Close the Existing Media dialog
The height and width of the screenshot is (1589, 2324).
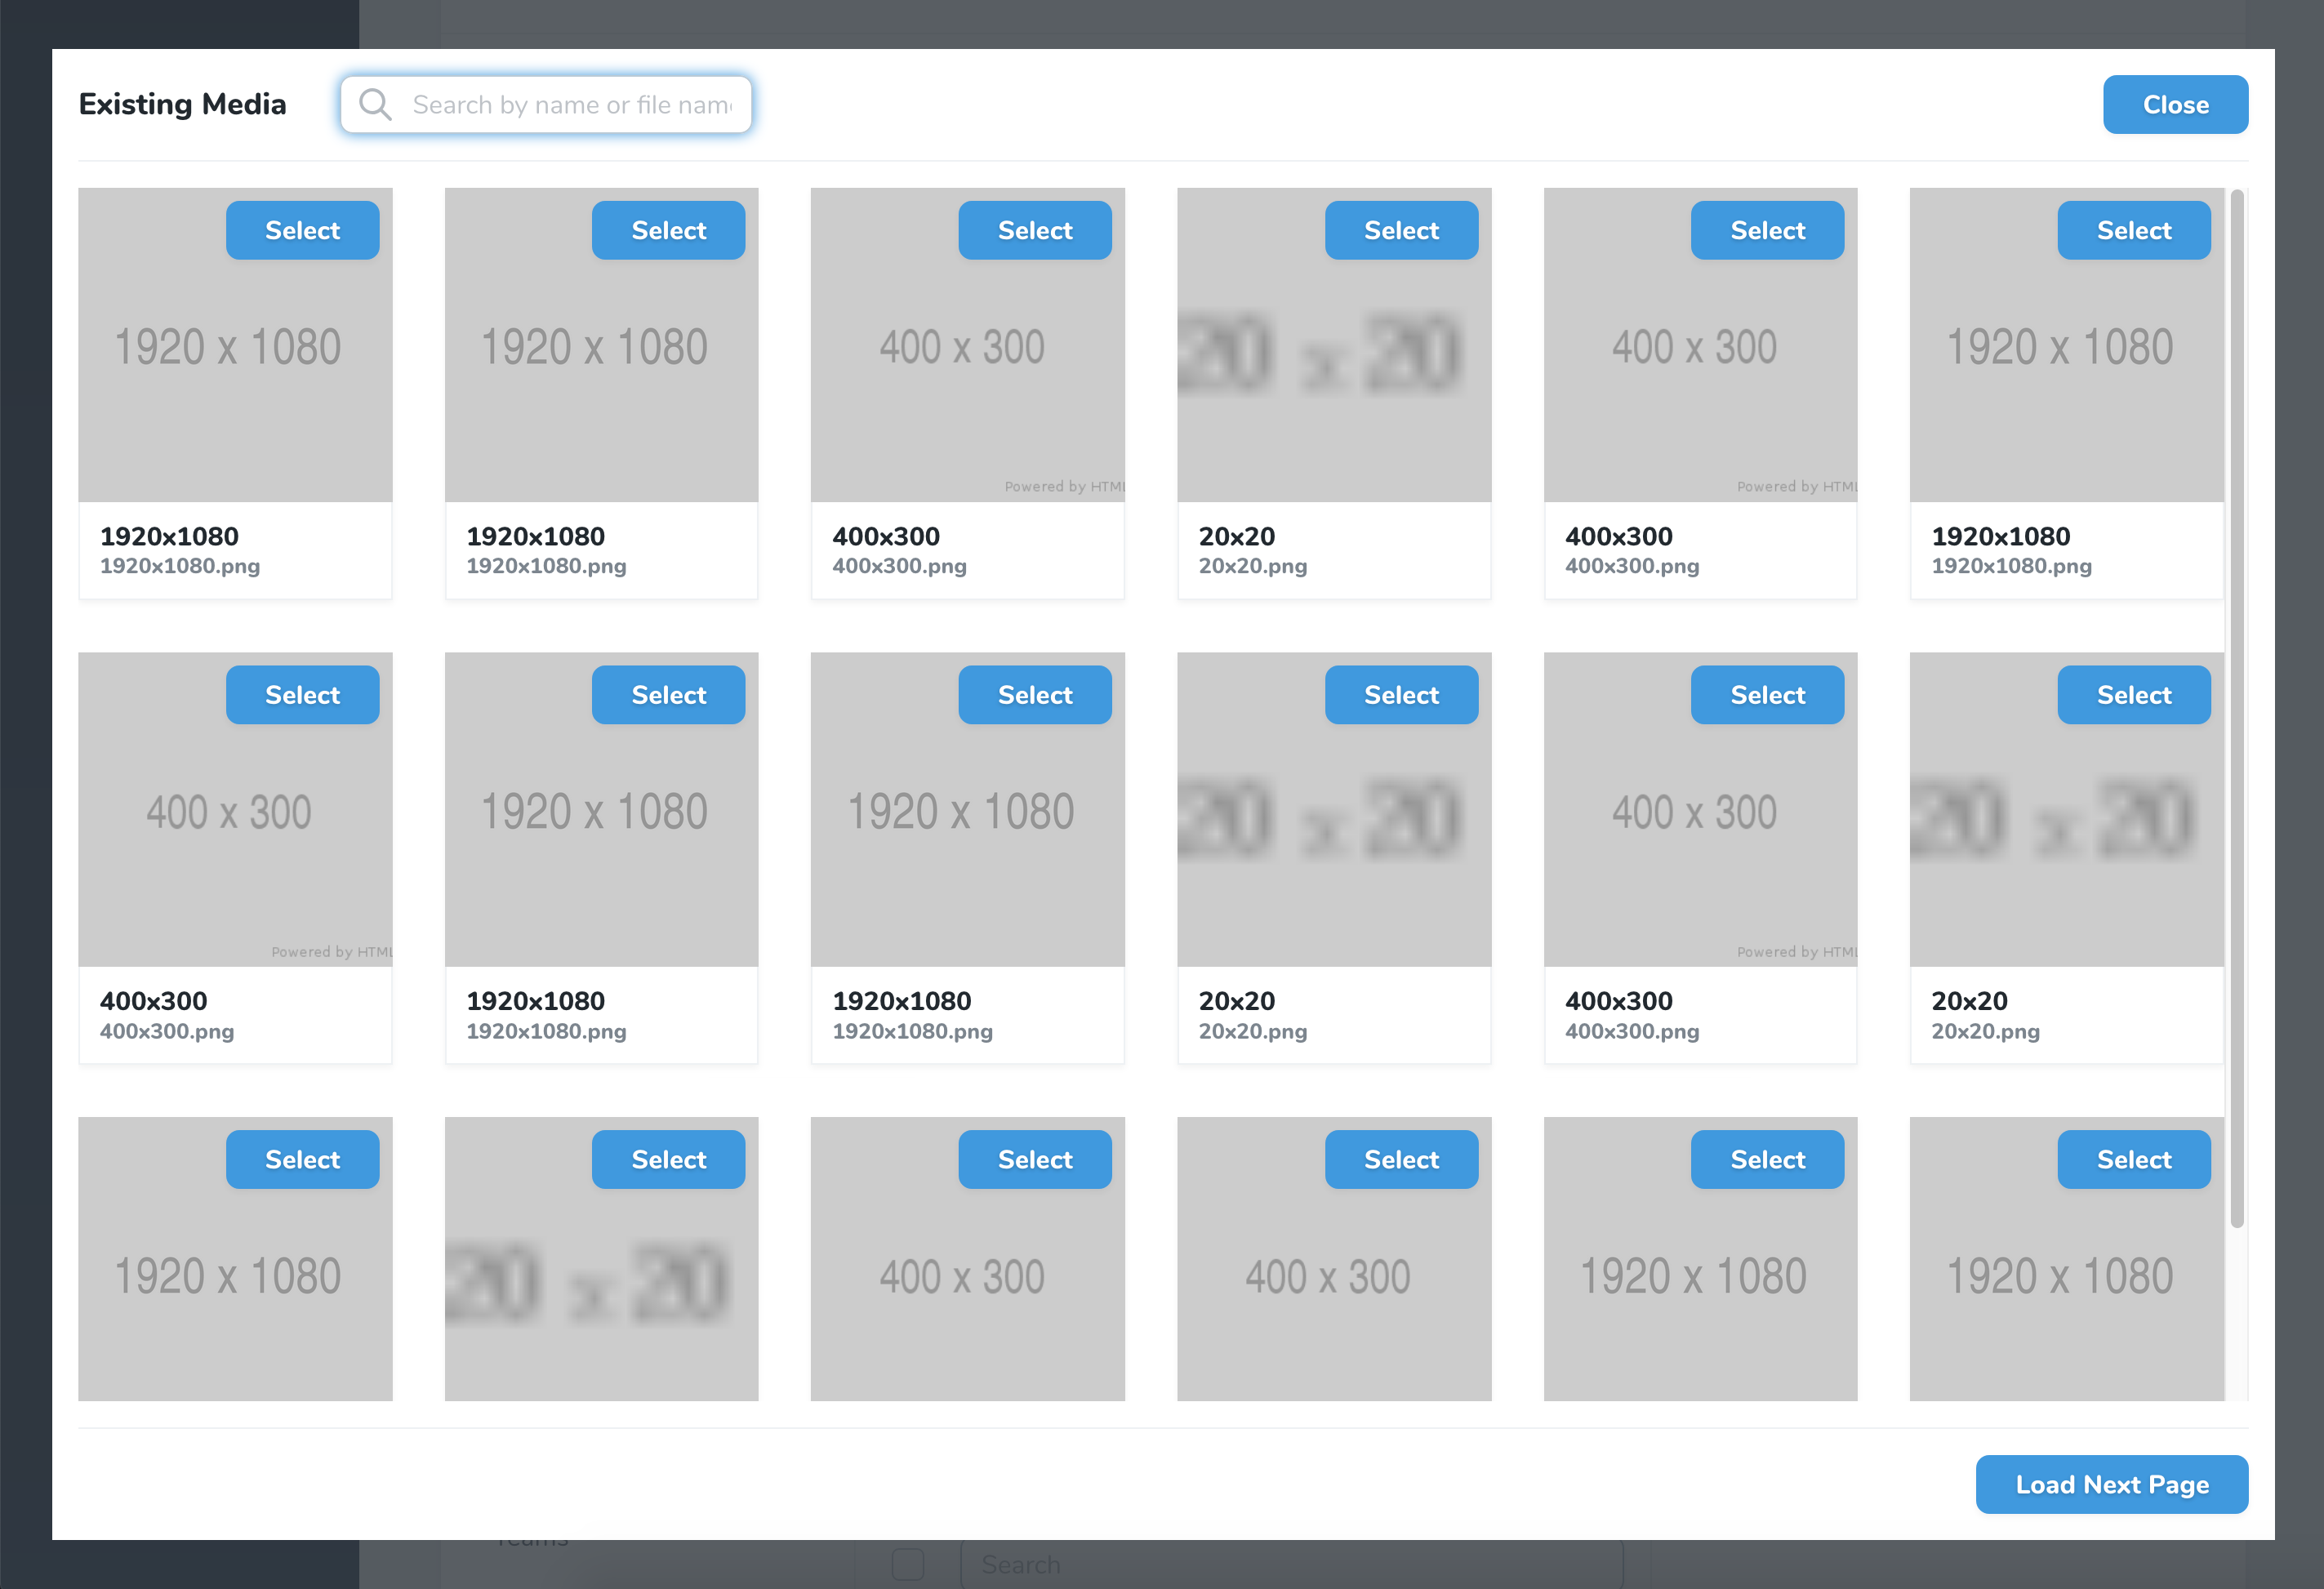[x=2174, y=104]
